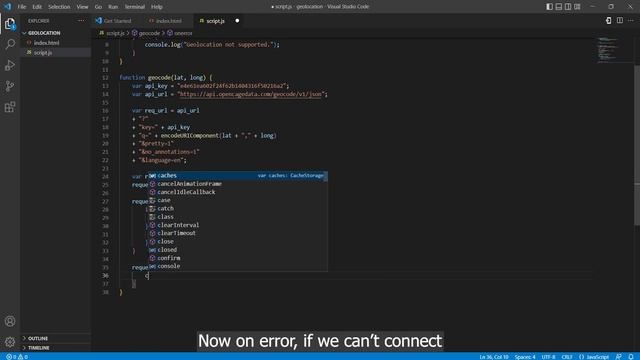Screen dimensions: 640x360
Task: Click the Spaces: 4 indentation setting
Action: pyautogui.click(x=525, y=357)
